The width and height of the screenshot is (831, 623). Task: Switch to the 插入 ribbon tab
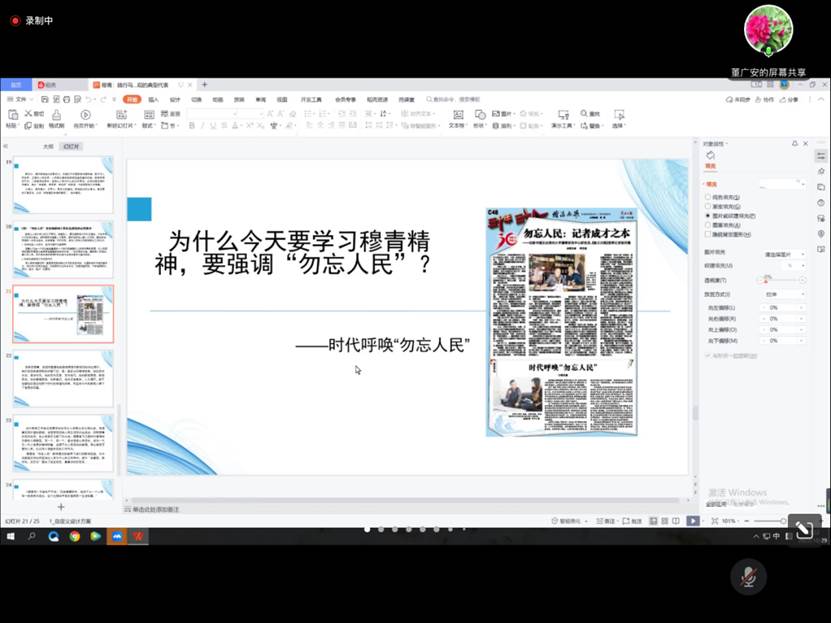[153, 100]
